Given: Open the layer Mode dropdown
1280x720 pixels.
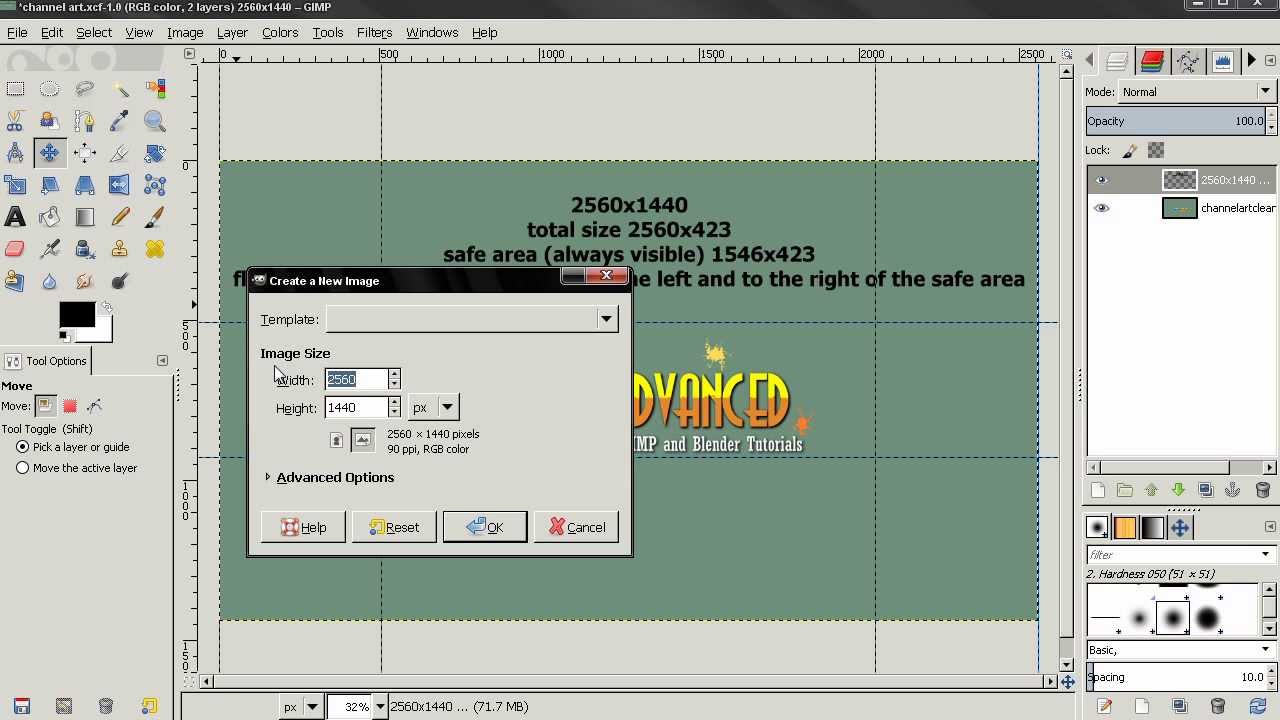Looking at the screenshot, I should 1195,92.
